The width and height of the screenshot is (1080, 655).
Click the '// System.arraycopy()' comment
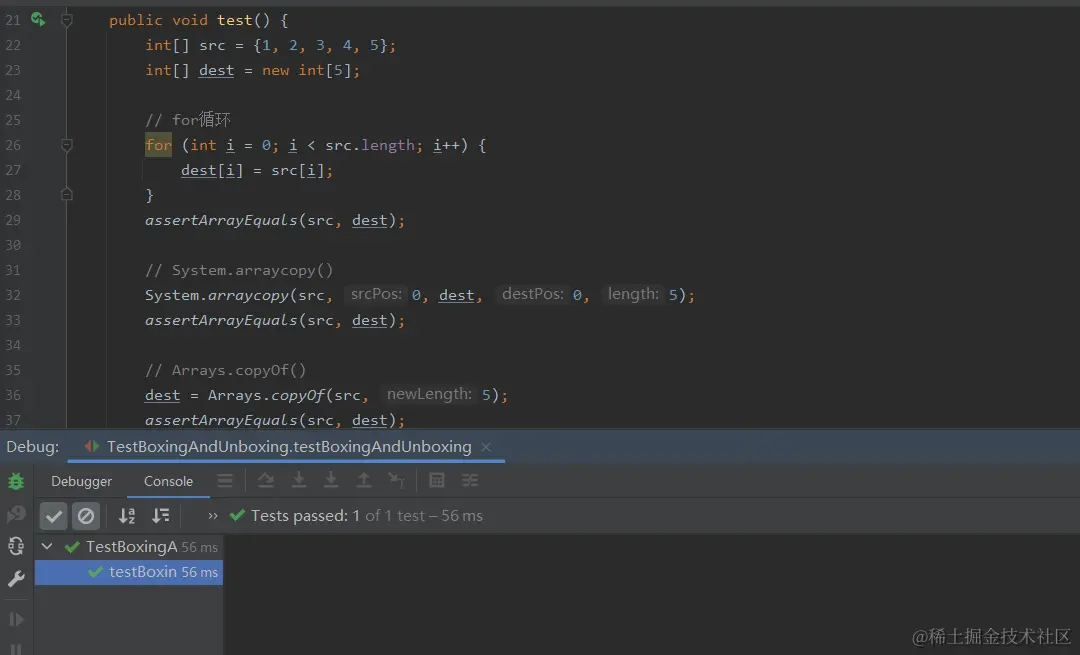(239, 270)
